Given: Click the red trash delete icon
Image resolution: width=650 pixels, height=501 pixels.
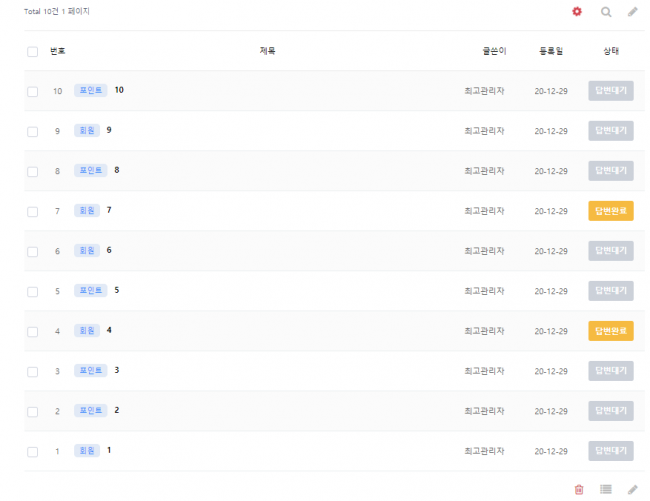Looking at the screenshot, I should point(579,489).
